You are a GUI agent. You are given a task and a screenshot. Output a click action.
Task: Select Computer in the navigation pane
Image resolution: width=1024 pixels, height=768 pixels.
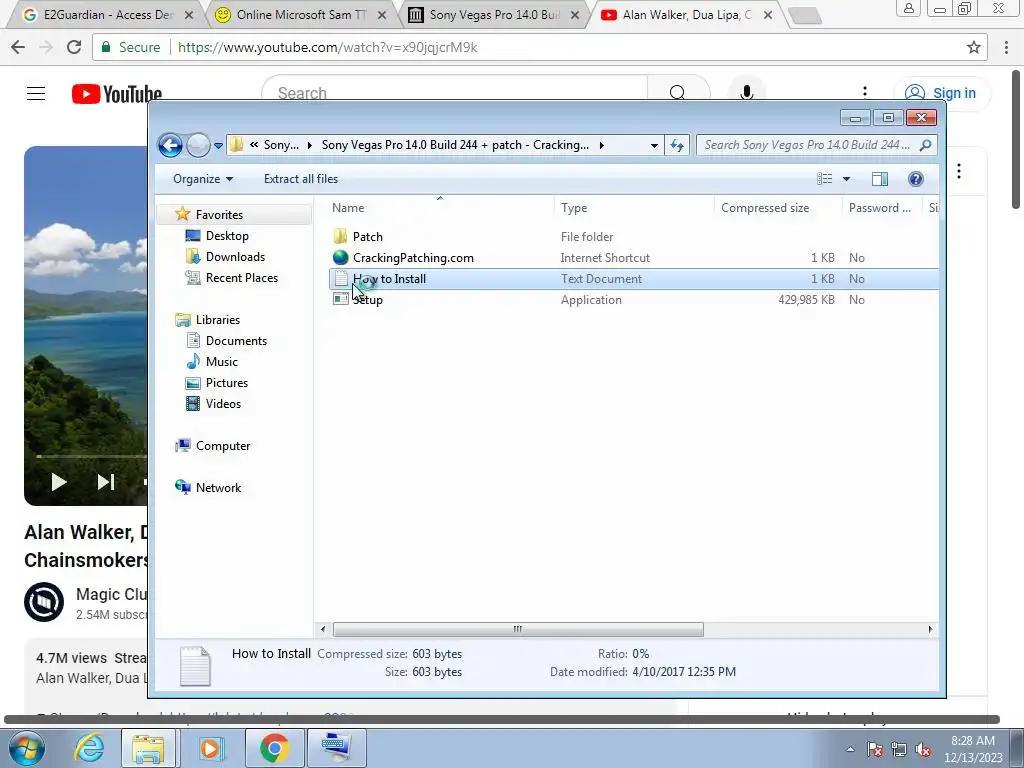tap(223, 445)
